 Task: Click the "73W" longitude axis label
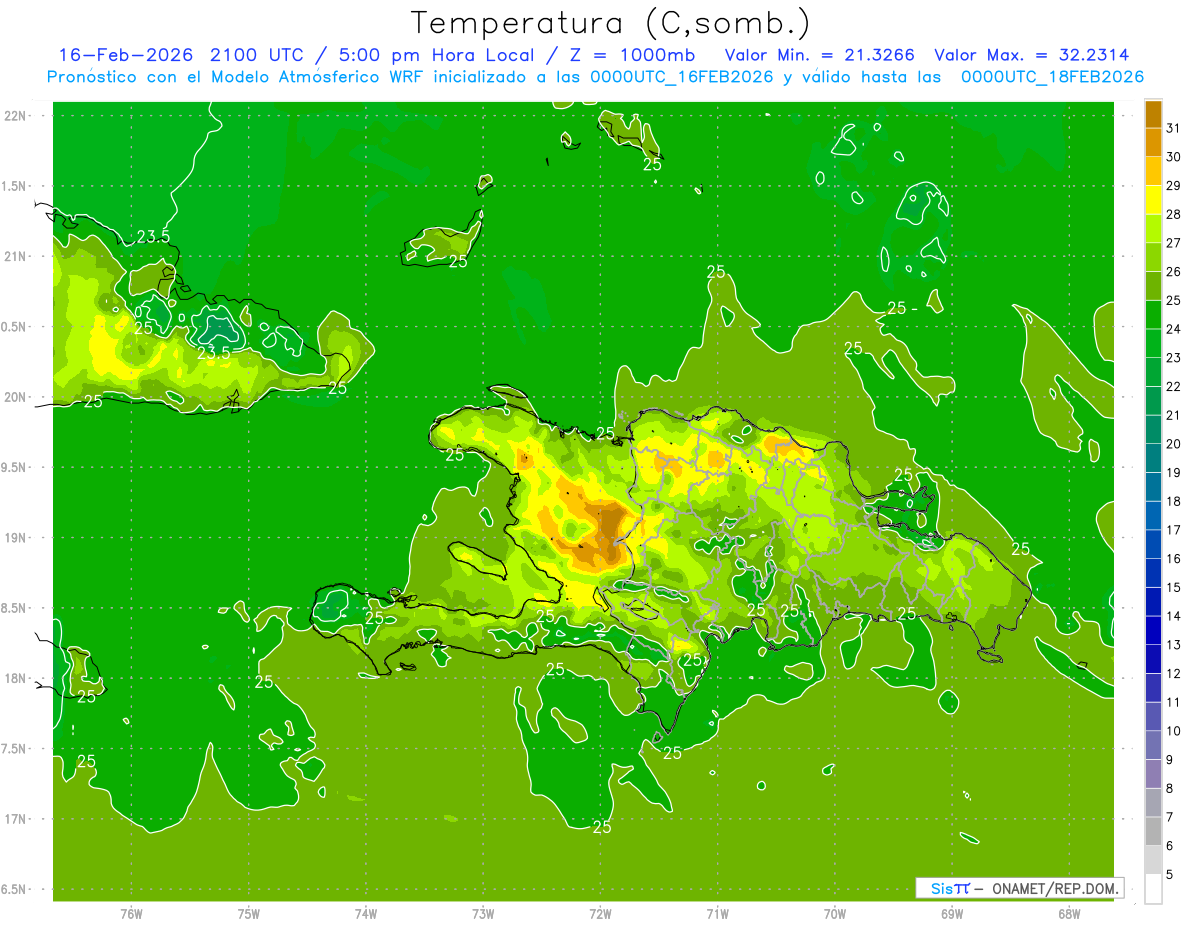pos(483,914)
